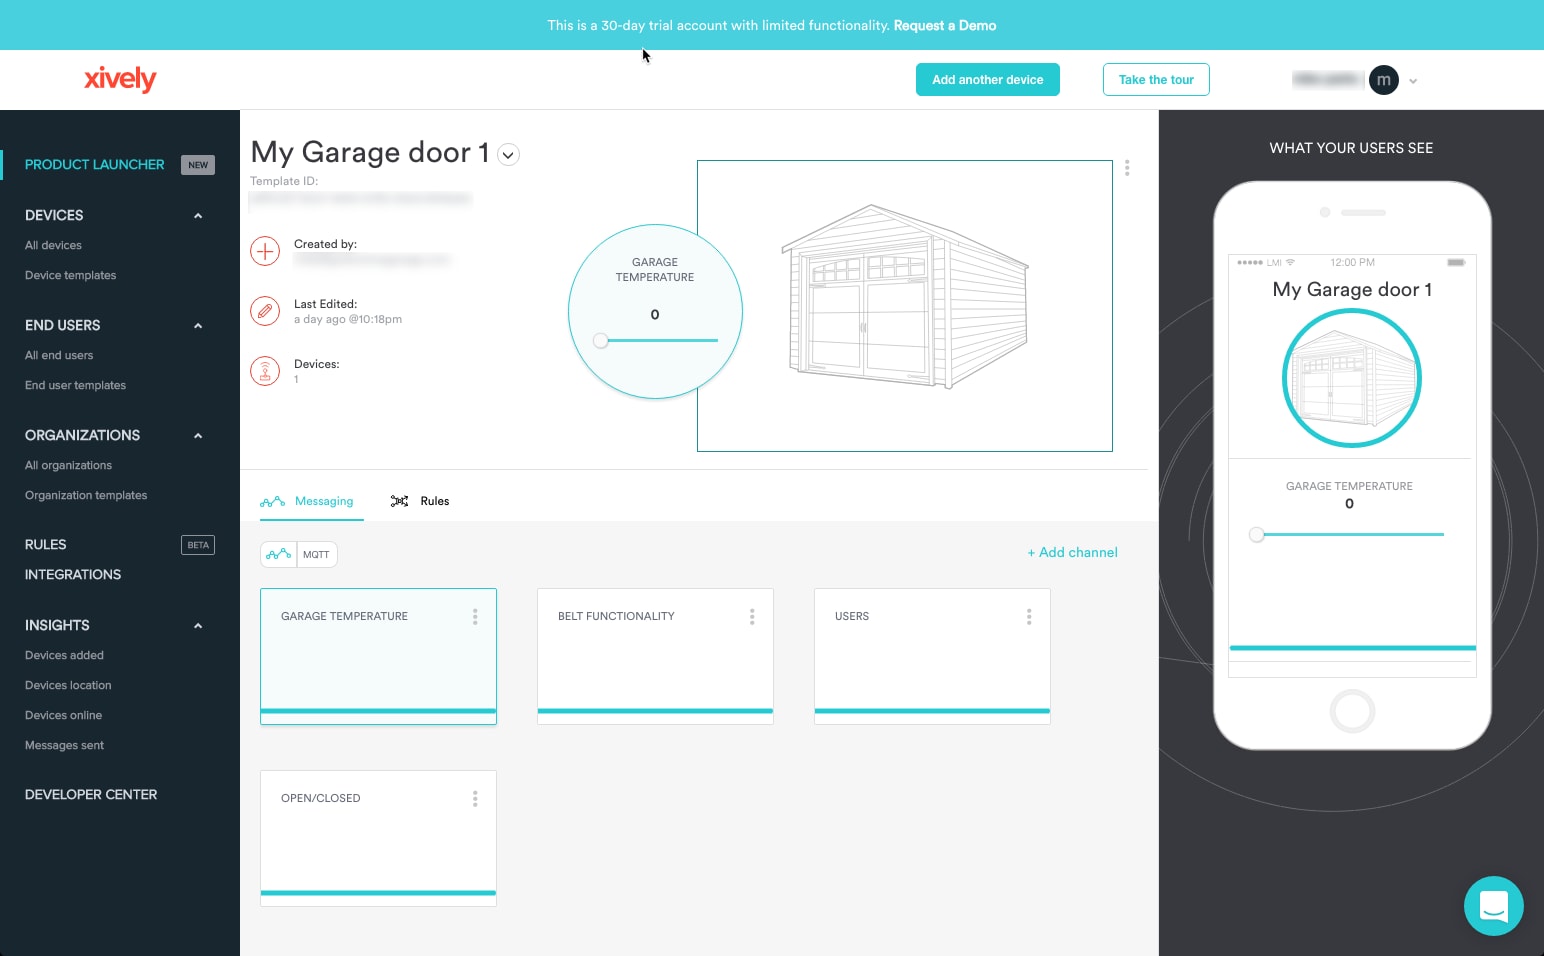This screenshot has height=956, width=1544.
Task: Open the account dropdown next to the avatar
Action: tap(1412, 80)
